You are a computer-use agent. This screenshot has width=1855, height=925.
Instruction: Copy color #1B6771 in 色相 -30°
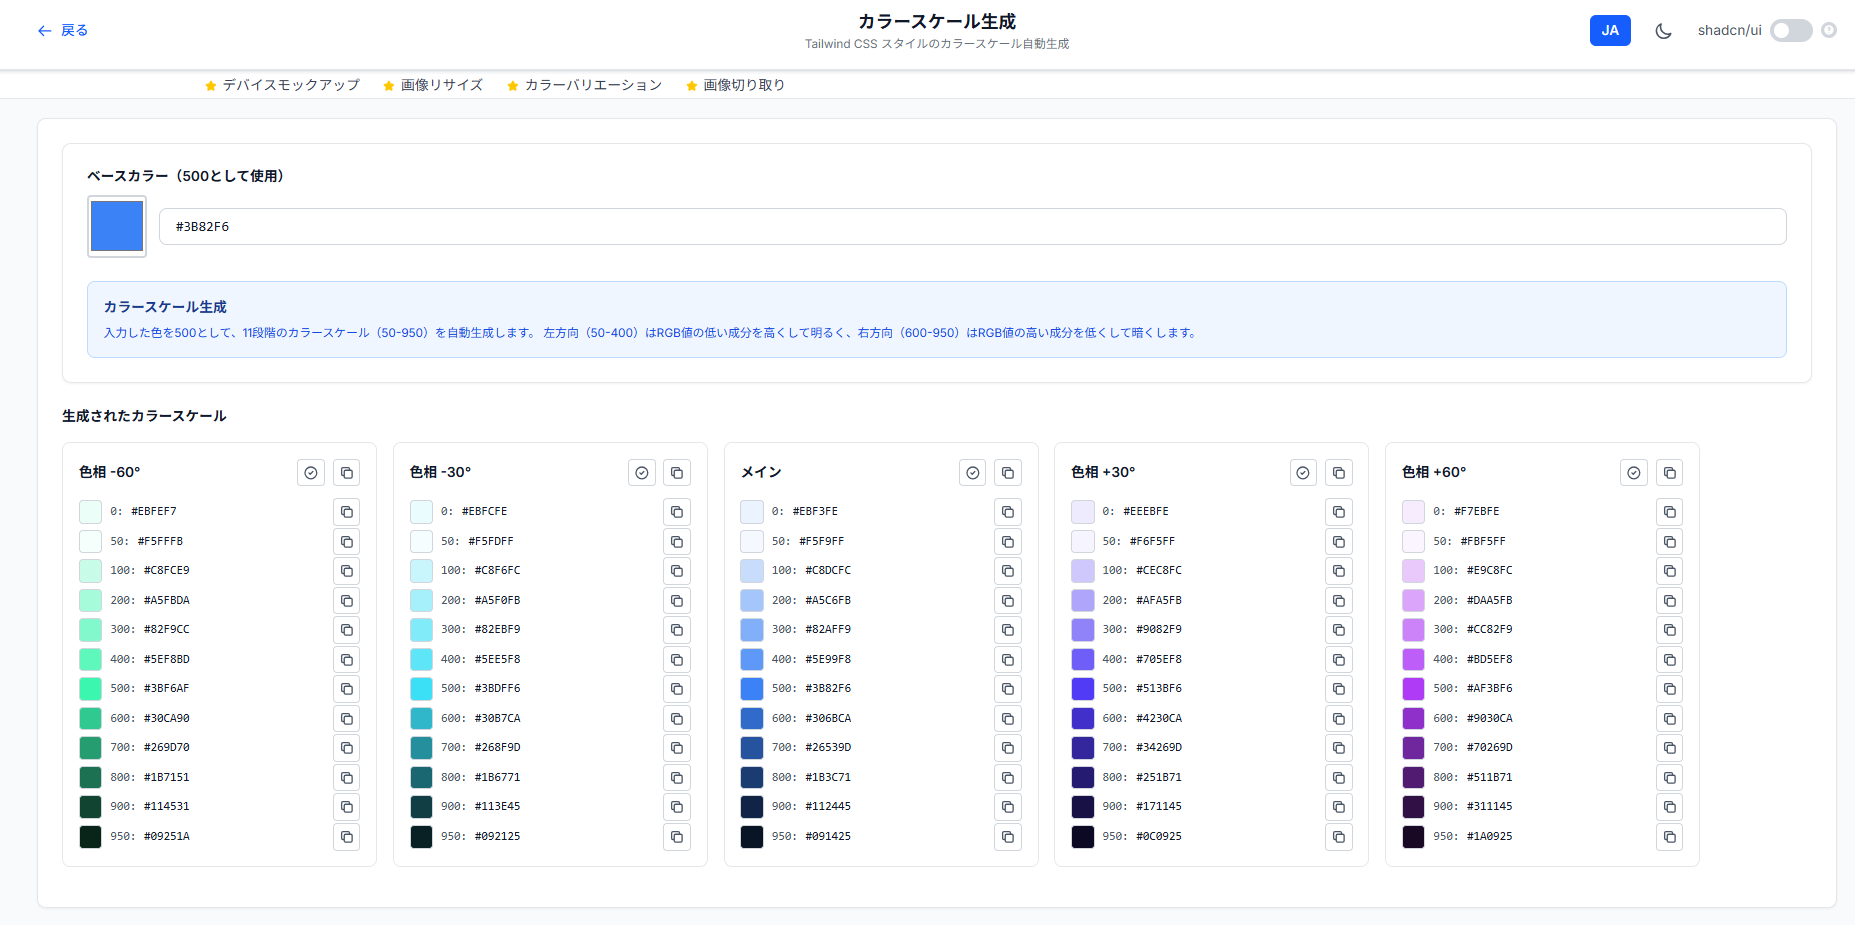click(x=677, y=778)
